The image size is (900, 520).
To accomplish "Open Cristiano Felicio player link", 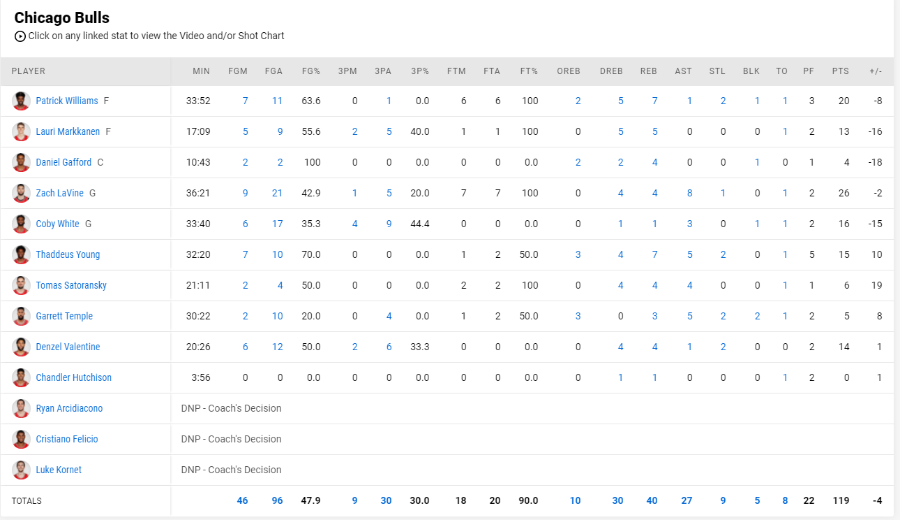I will tap(67, 439).
